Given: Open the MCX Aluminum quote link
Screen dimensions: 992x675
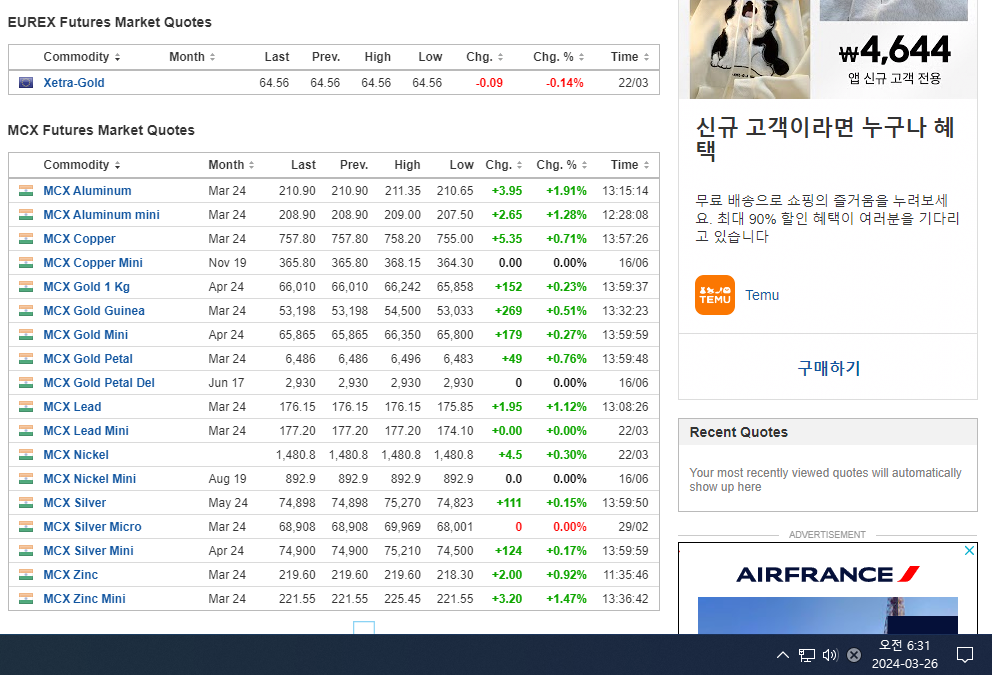Looking at the screenshot, I should [x=87, y=190].
